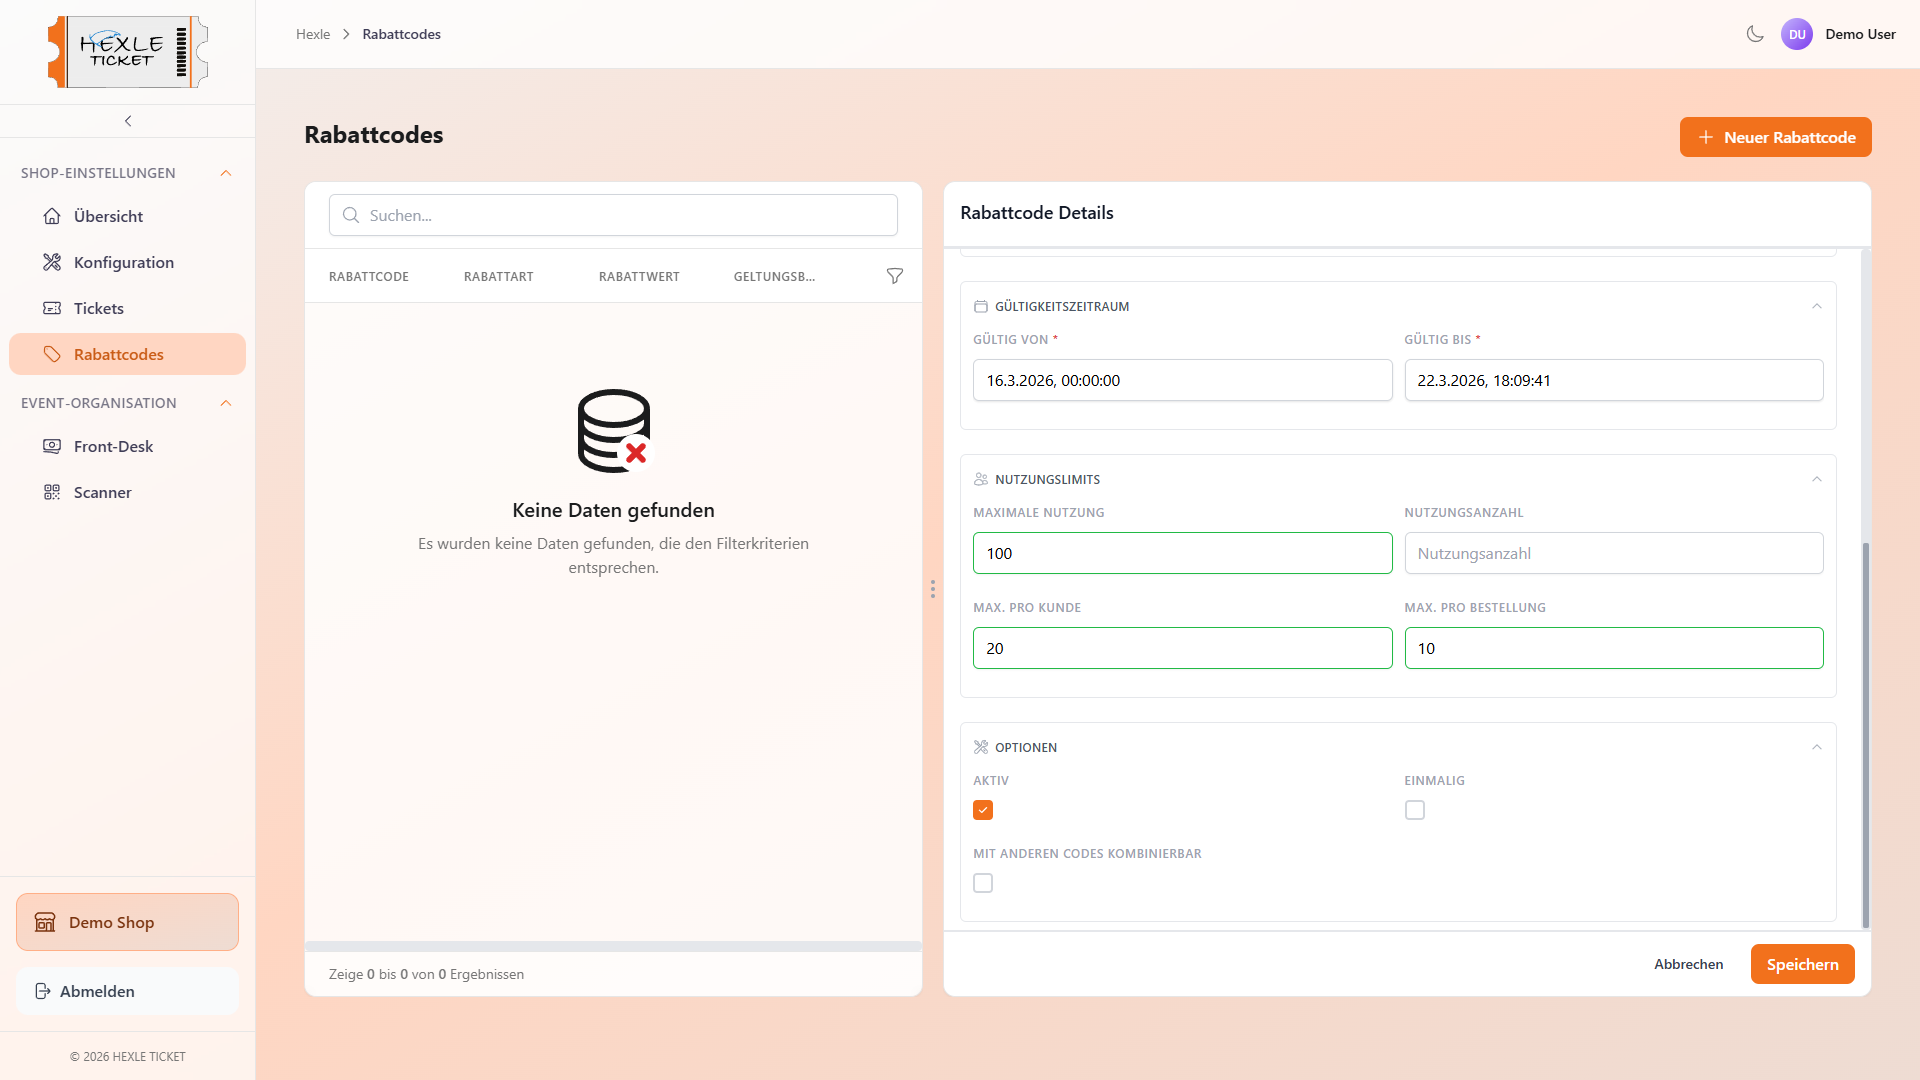
Task: Click the Scanner QR icon in sidebar
Action: (52, 492)
